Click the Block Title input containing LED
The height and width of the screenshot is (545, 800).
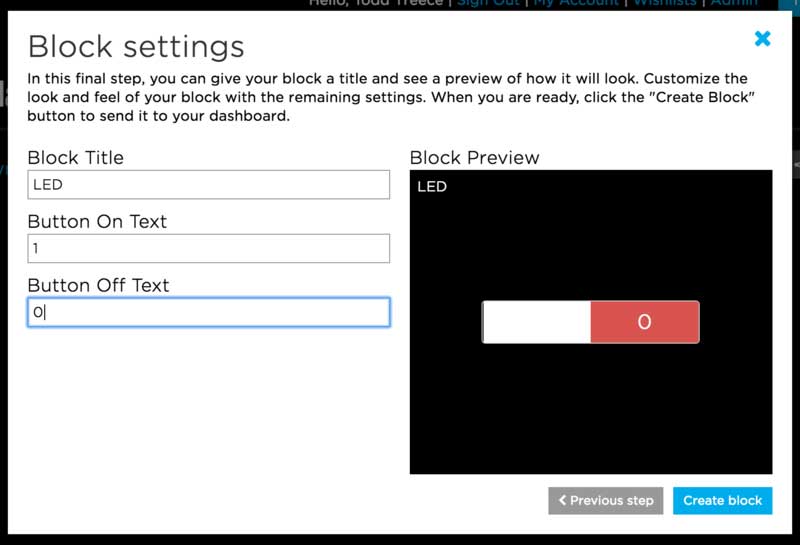coord(208,185)
